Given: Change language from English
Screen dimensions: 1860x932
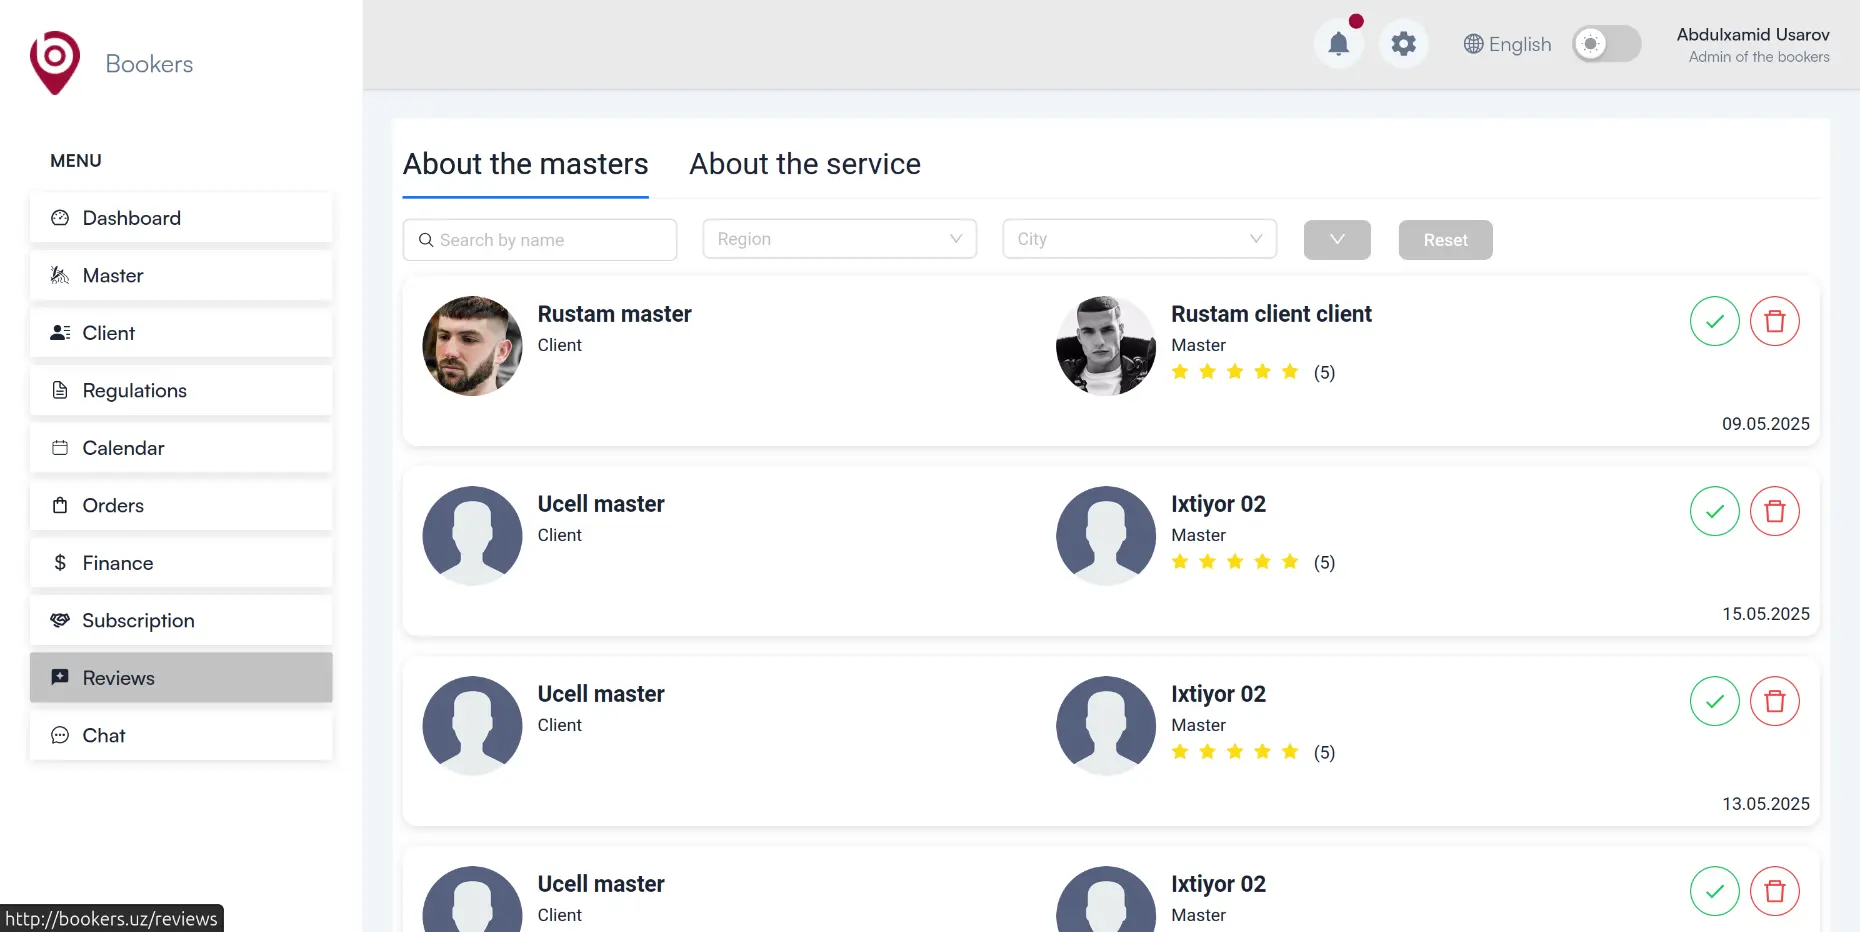Looking at the screenshot, I should (x=1507, y=44).
